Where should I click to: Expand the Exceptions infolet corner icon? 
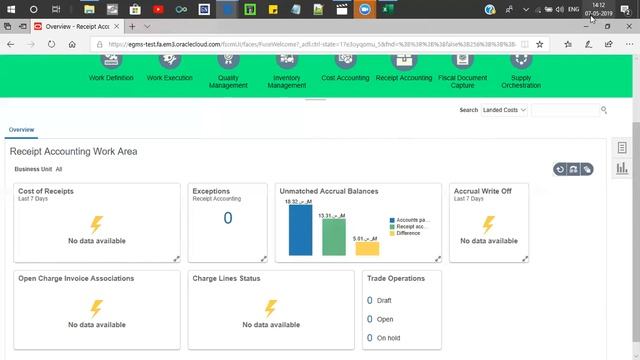tap(264, 259)
